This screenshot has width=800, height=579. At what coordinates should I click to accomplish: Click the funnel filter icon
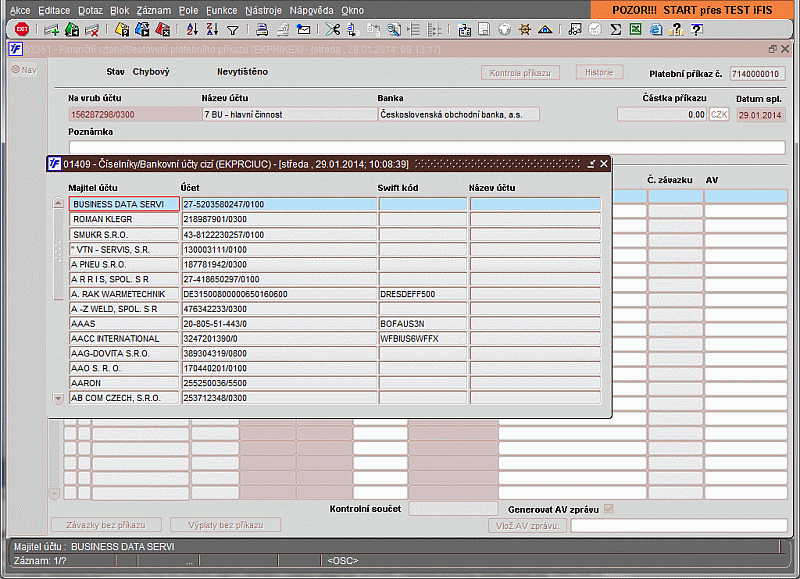[x=233, y=31]
